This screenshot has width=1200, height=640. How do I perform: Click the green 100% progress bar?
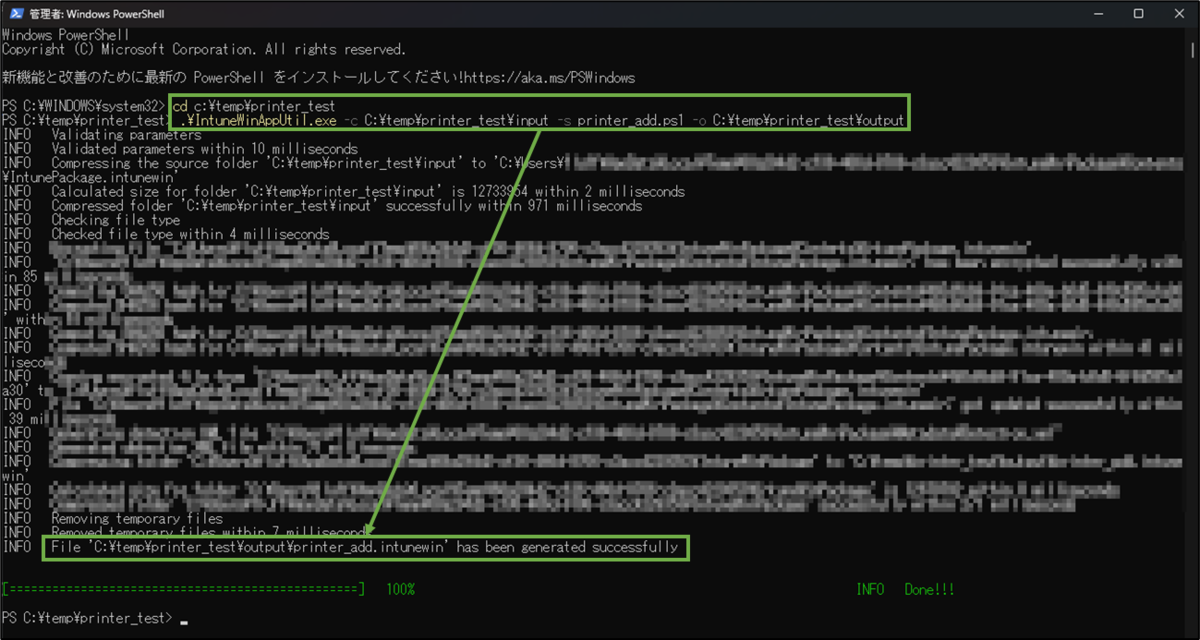point(183,590)
